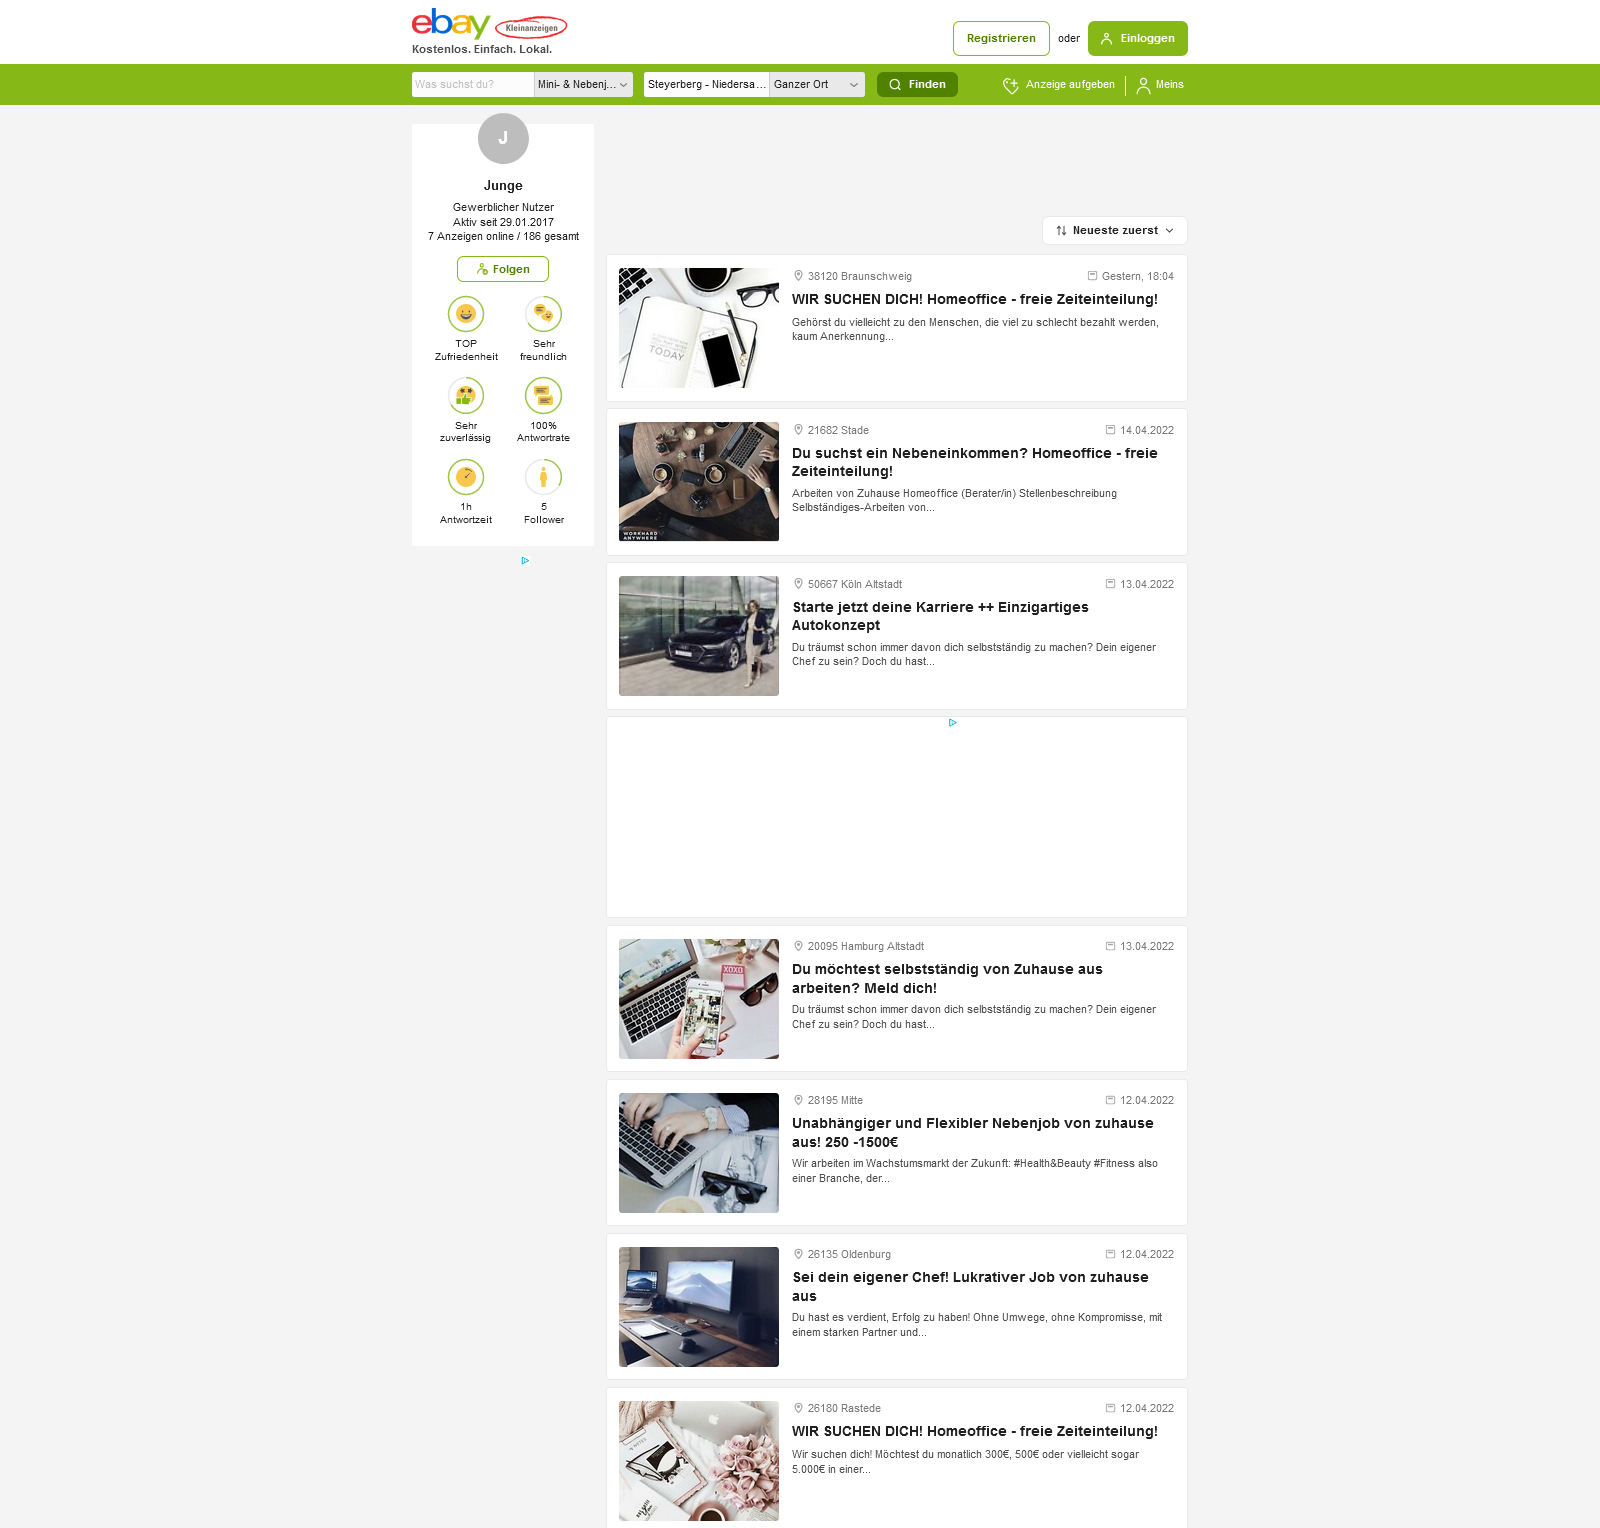
Task: Click calendar icon in Rastede listing
Action: 1110,1408
